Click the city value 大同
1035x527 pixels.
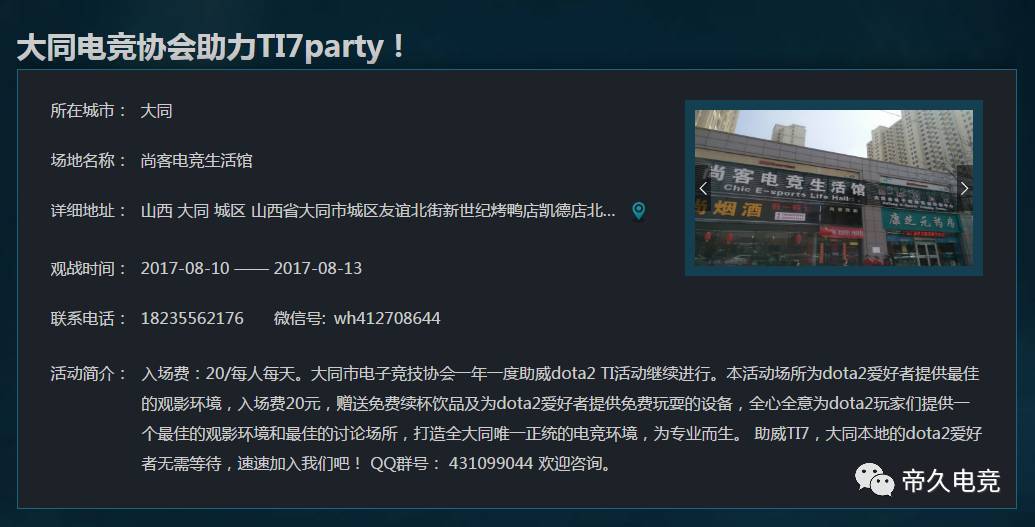156,111
